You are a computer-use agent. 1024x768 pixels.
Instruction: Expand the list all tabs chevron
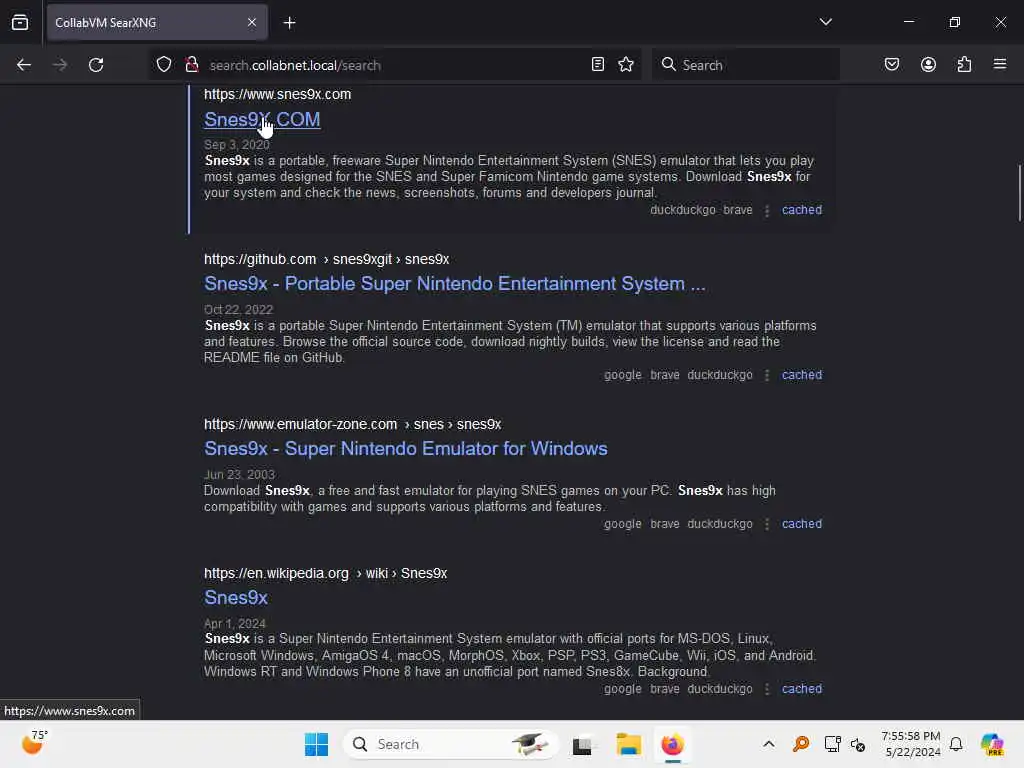pyautogui.click(x=825, y=22)
